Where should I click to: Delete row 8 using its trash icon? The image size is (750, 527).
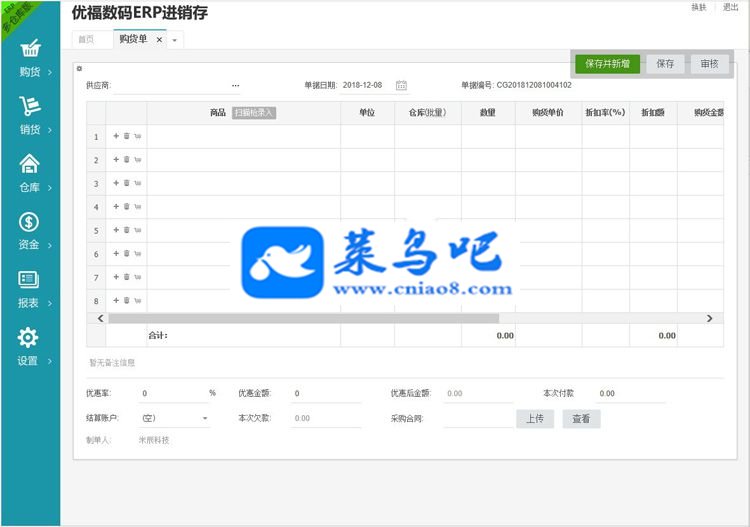127,300
